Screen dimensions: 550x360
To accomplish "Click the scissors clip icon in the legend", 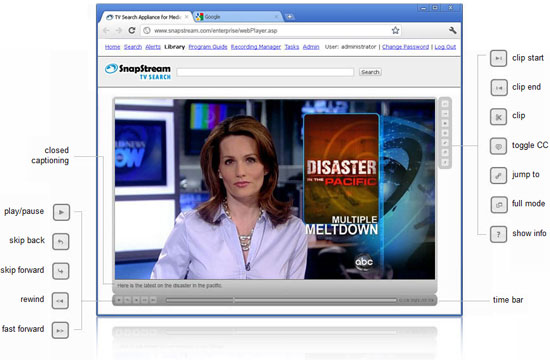I will (x=498, y=117).
